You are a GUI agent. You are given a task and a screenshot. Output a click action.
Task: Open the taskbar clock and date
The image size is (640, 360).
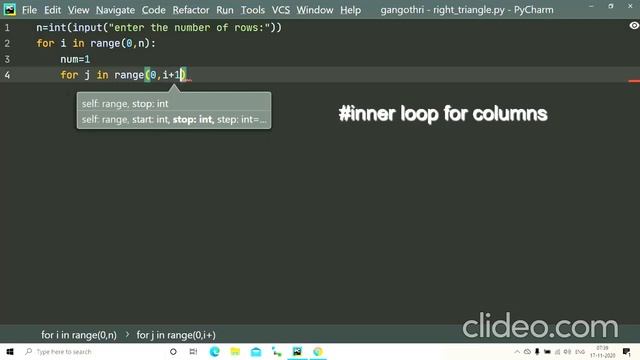602,351
